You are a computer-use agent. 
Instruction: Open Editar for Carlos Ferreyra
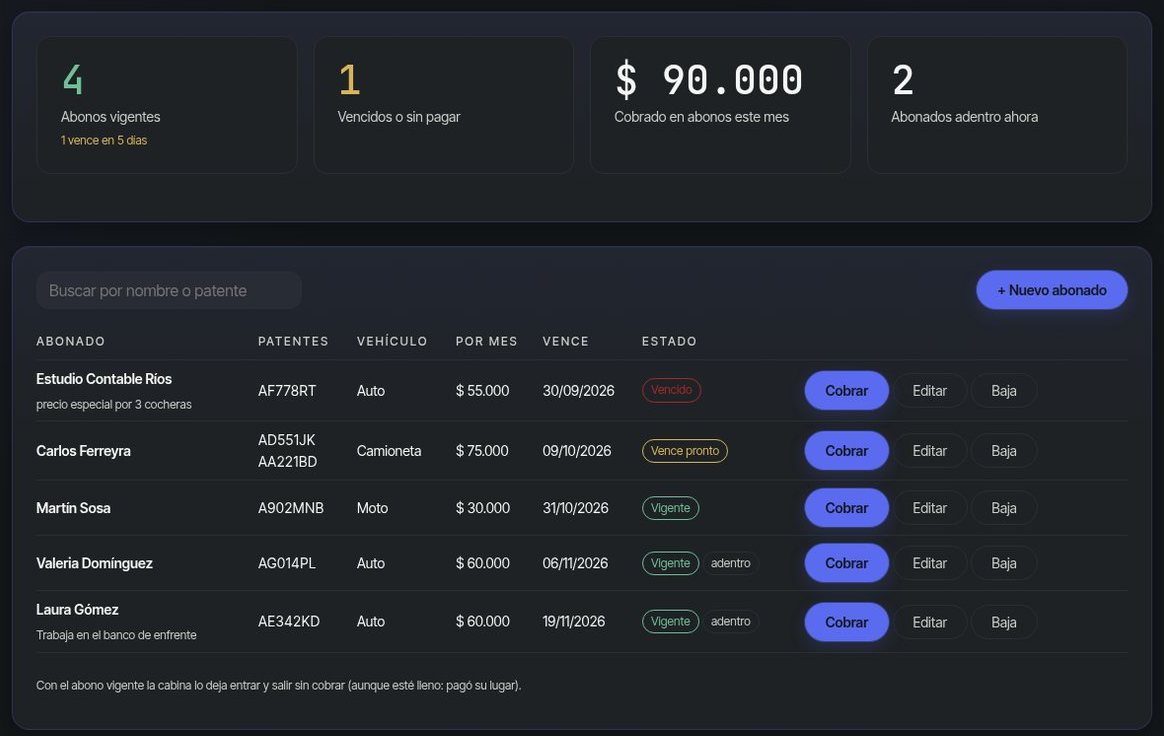point(929,451)
